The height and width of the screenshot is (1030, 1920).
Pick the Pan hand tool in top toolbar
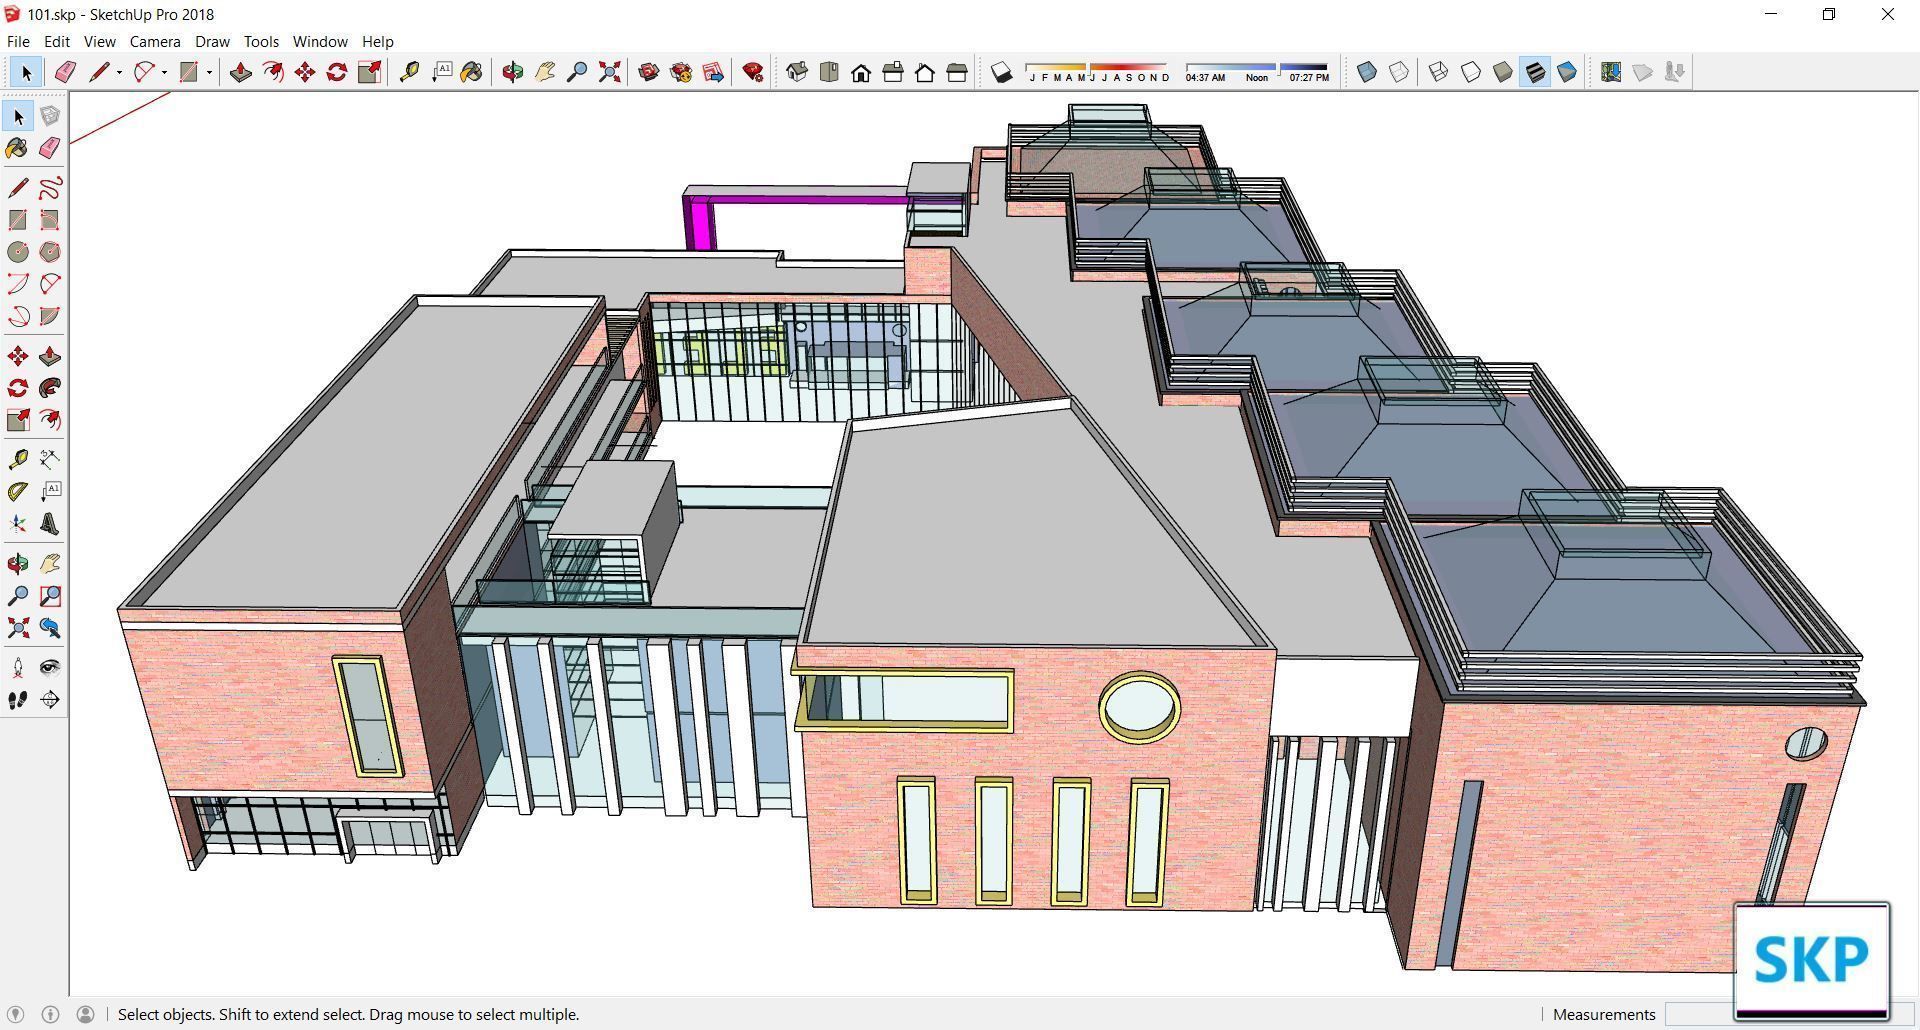(x=545, y=72)
